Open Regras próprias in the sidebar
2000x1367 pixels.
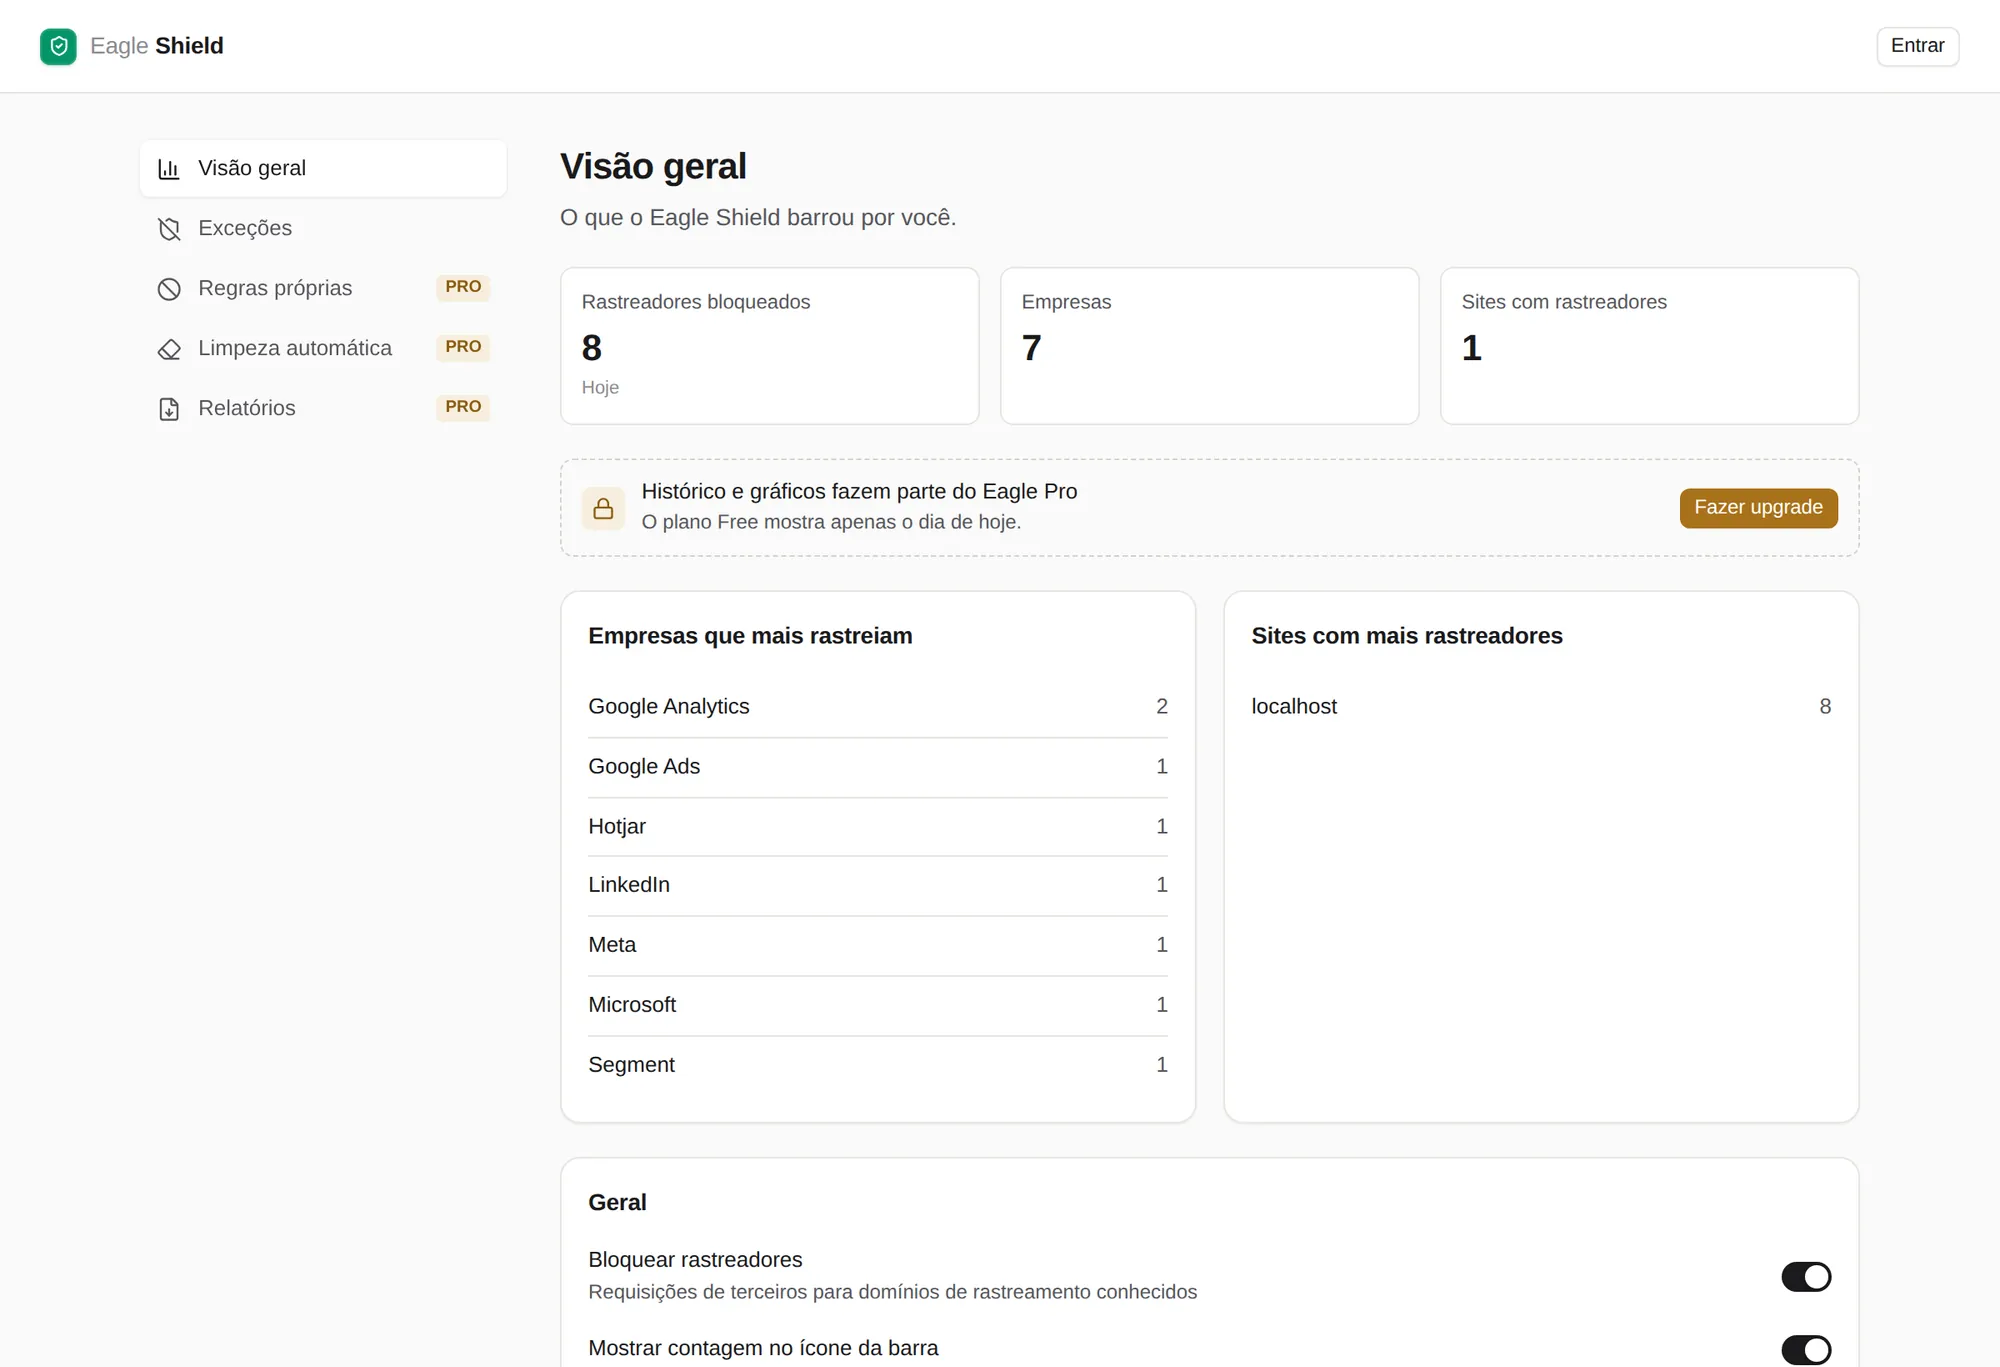[323, 288]
